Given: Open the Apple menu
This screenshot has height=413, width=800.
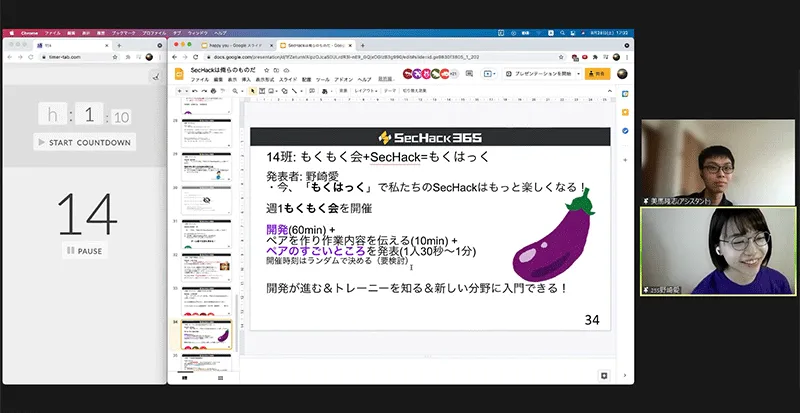Looking at the screenshot, I should pyautogui.click(x=11, y=33).
